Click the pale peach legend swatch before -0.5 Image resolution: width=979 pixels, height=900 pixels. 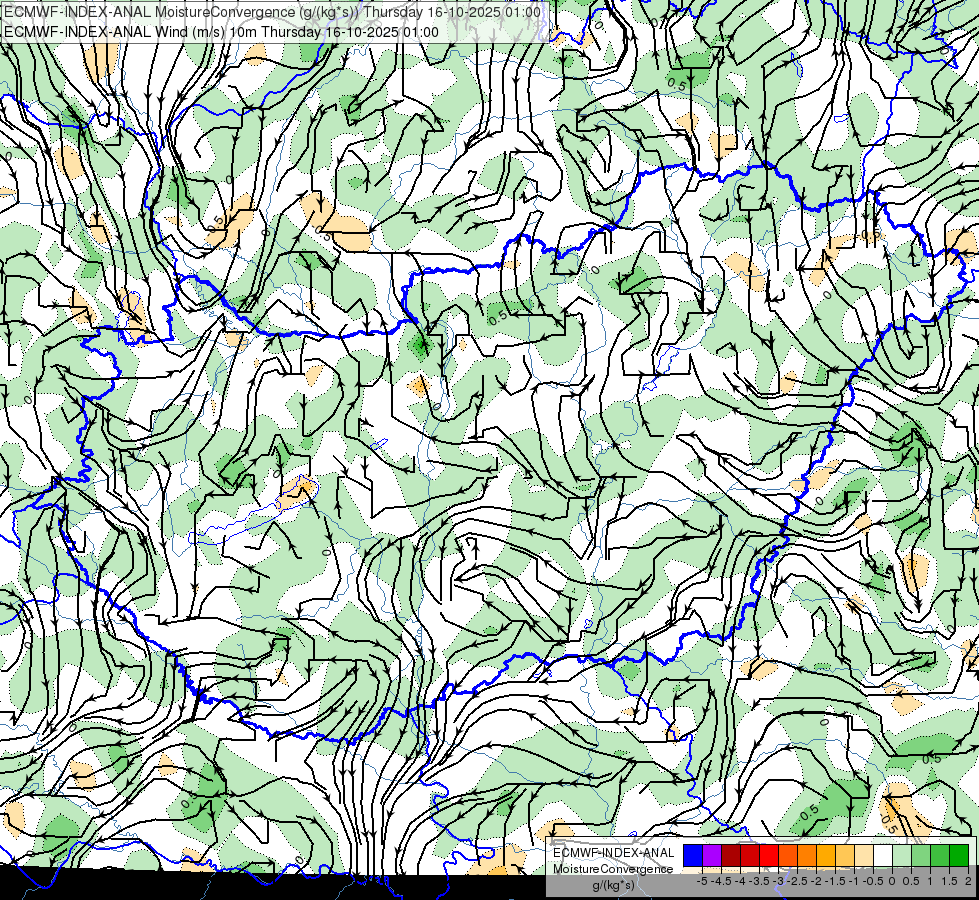tap(864, 855)
